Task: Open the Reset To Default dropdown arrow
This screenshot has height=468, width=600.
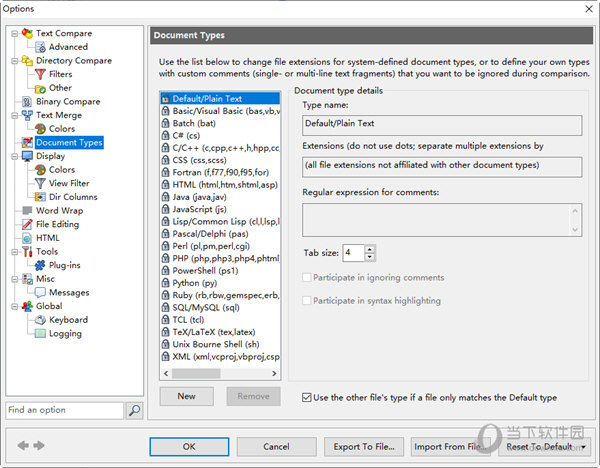Action: (x=584, y=447)
